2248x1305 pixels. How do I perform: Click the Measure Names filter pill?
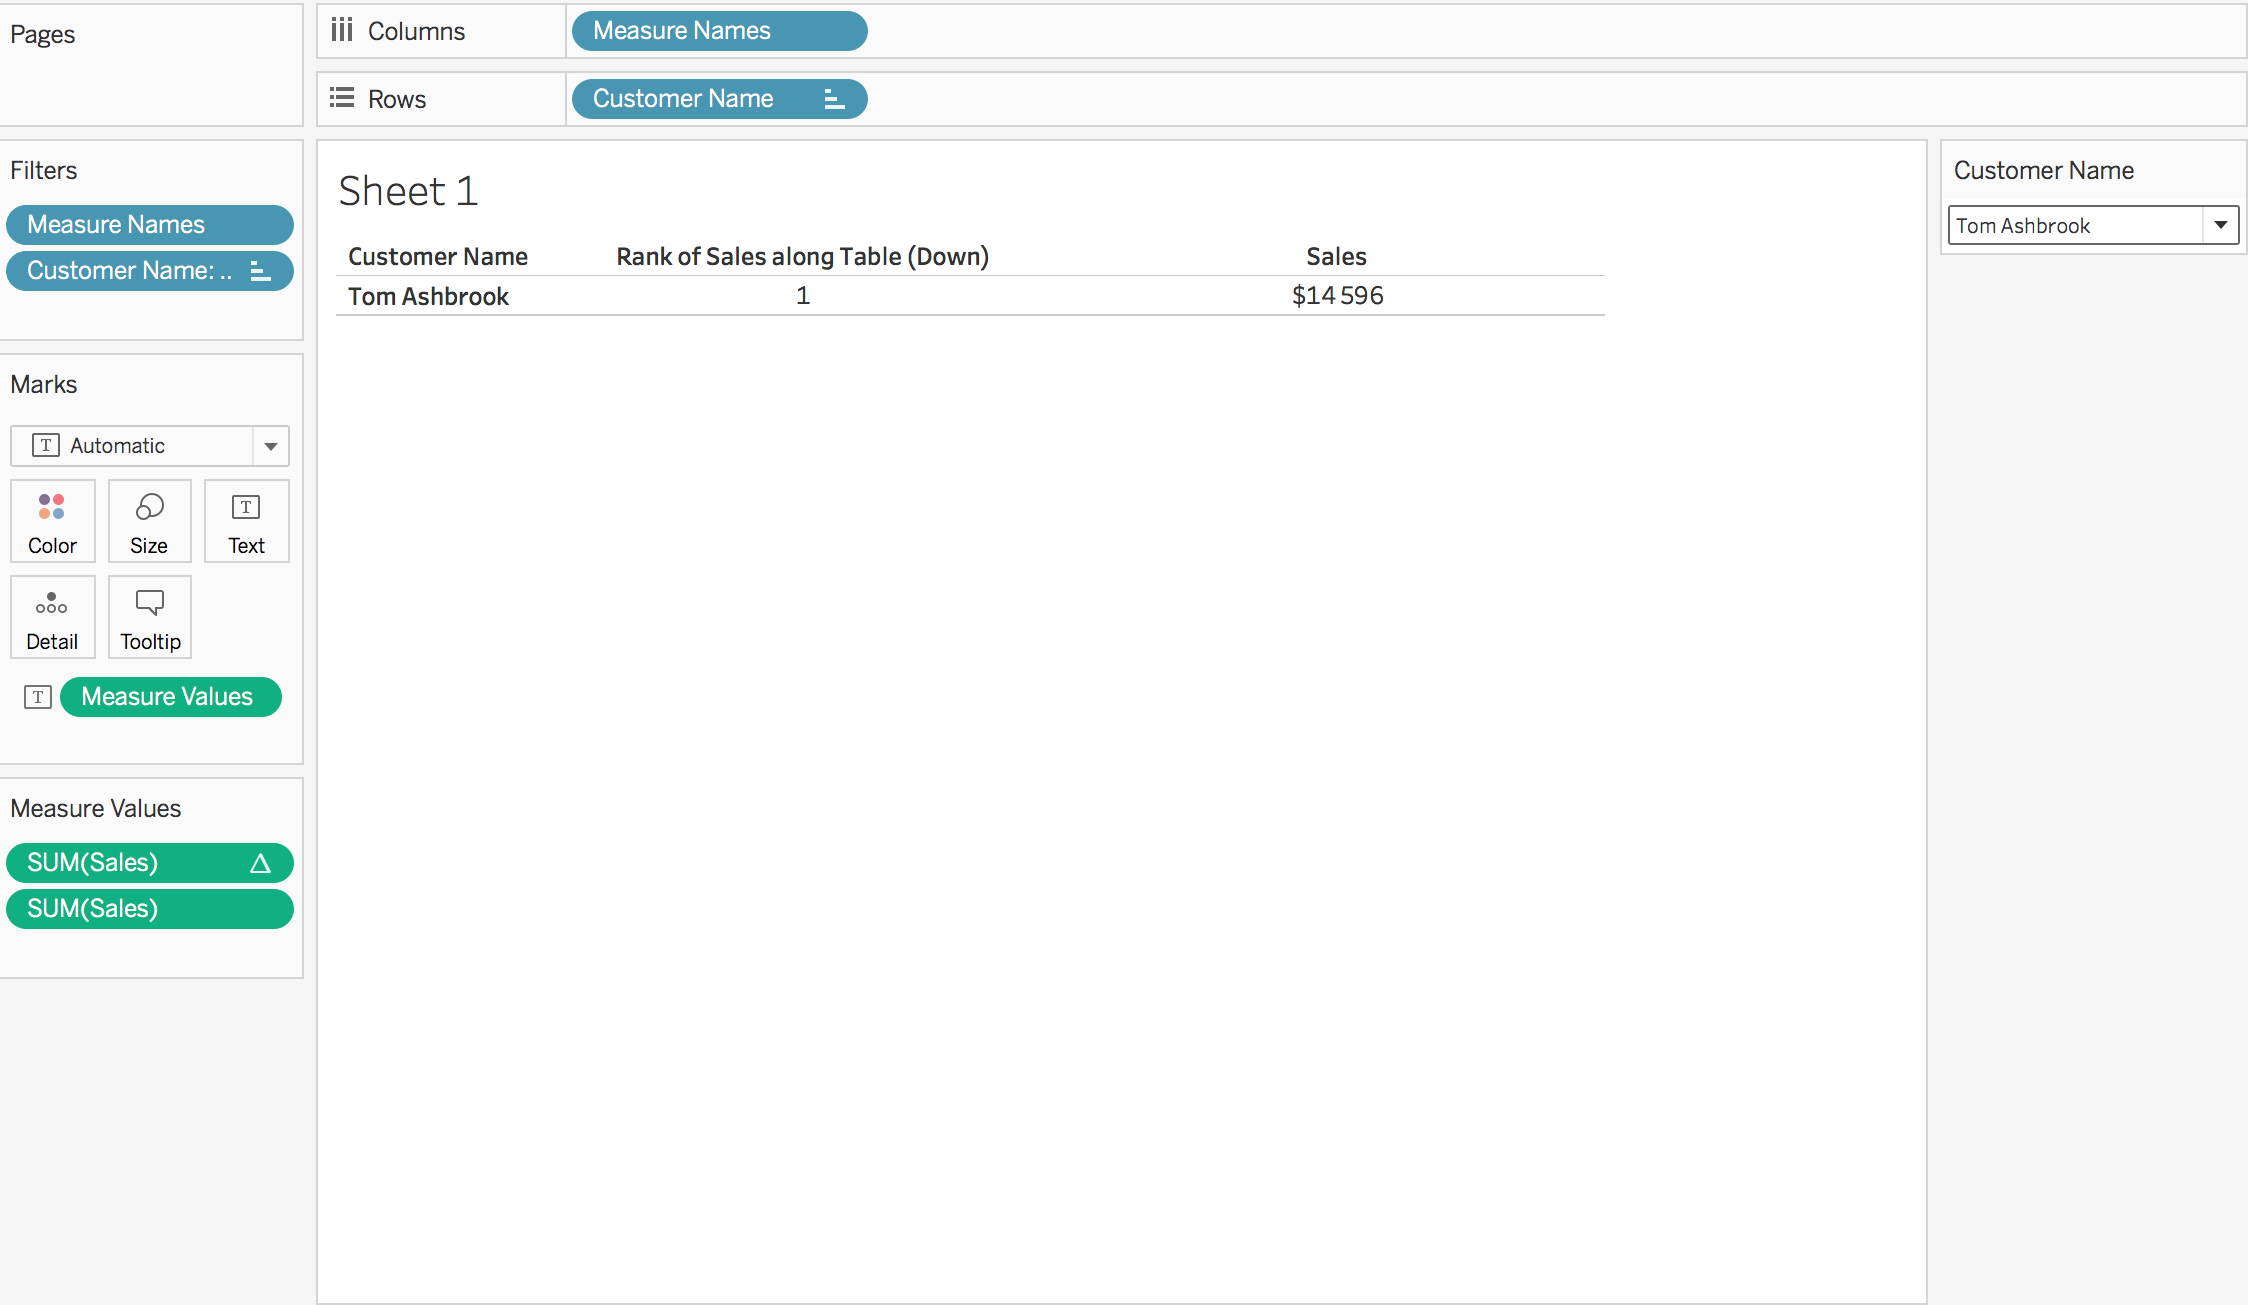point(149,225)
